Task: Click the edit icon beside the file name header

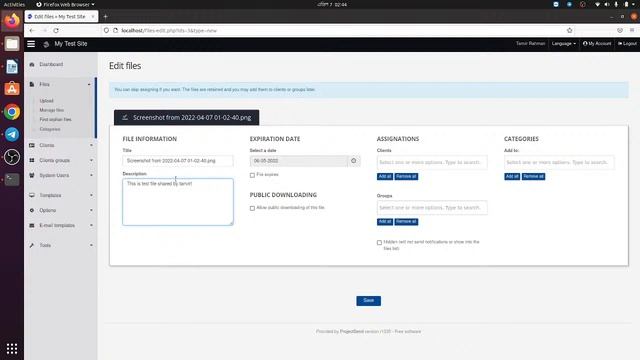Action: (x=125, y=118)
